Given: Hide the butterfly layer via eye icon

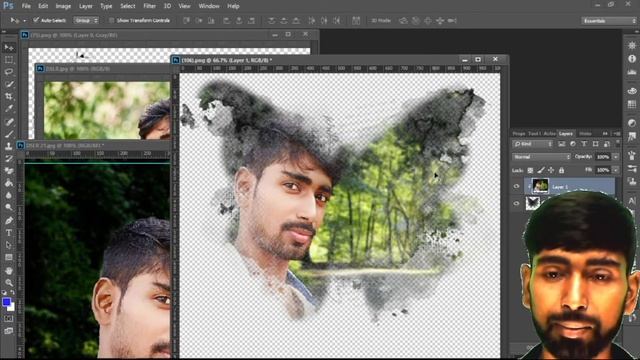Looking at the screenshot, I should pyautogui.click(x=516, y=203).
